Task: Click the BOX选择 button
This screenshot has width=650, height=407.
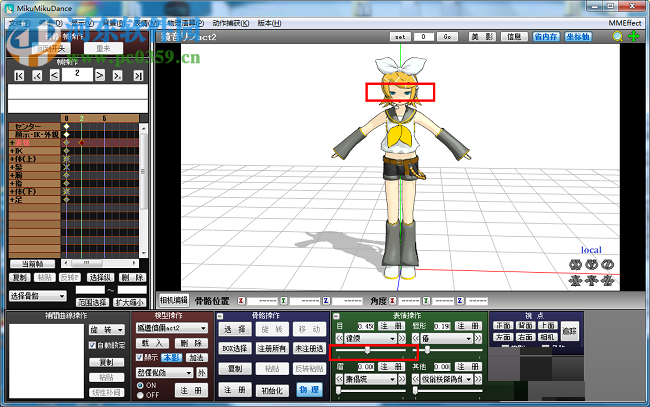Action: tap(235, 349)
